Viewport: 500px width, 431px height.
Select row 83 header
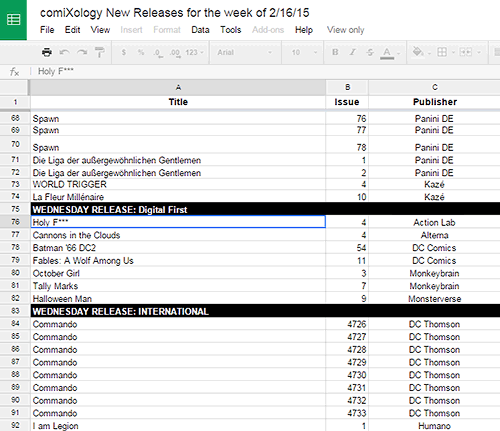tap(15, 311)
